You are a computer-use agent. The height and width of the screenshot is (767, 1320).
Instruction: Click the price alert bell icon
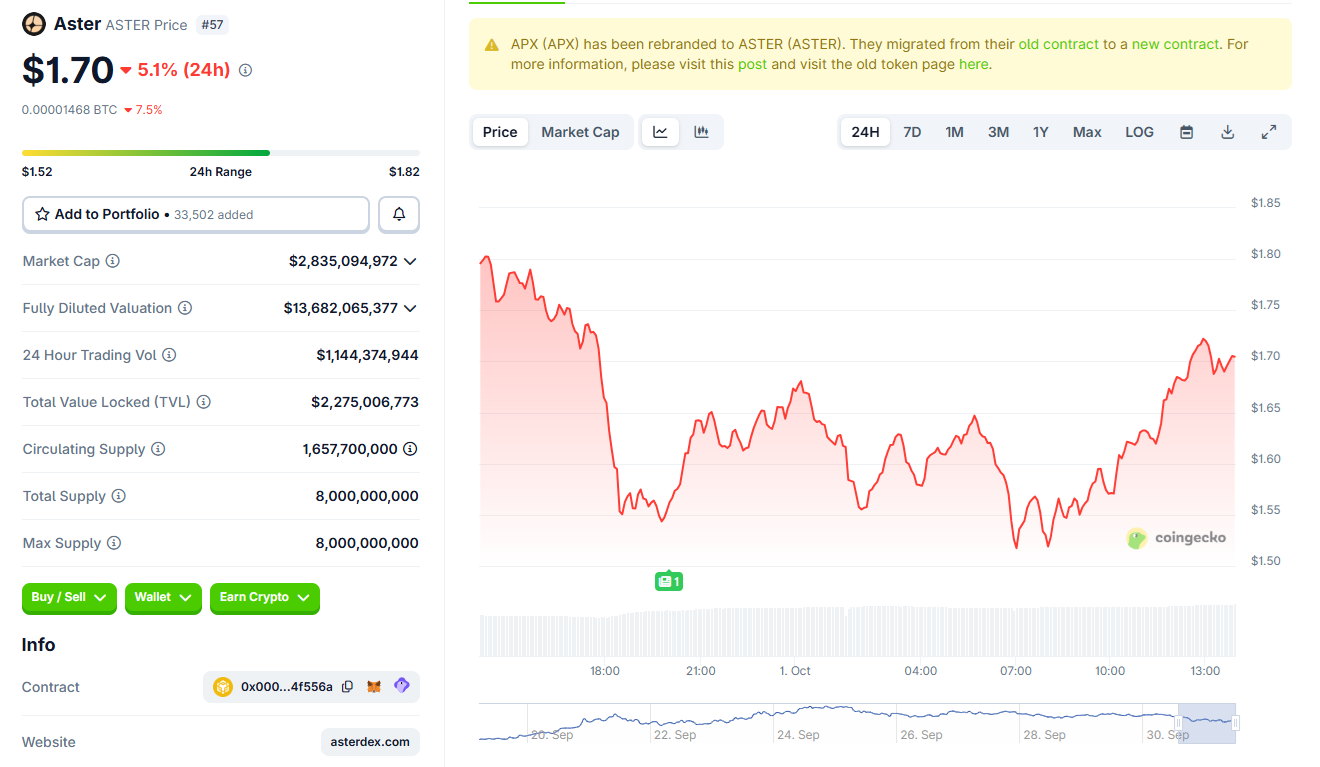pos(399,214)
